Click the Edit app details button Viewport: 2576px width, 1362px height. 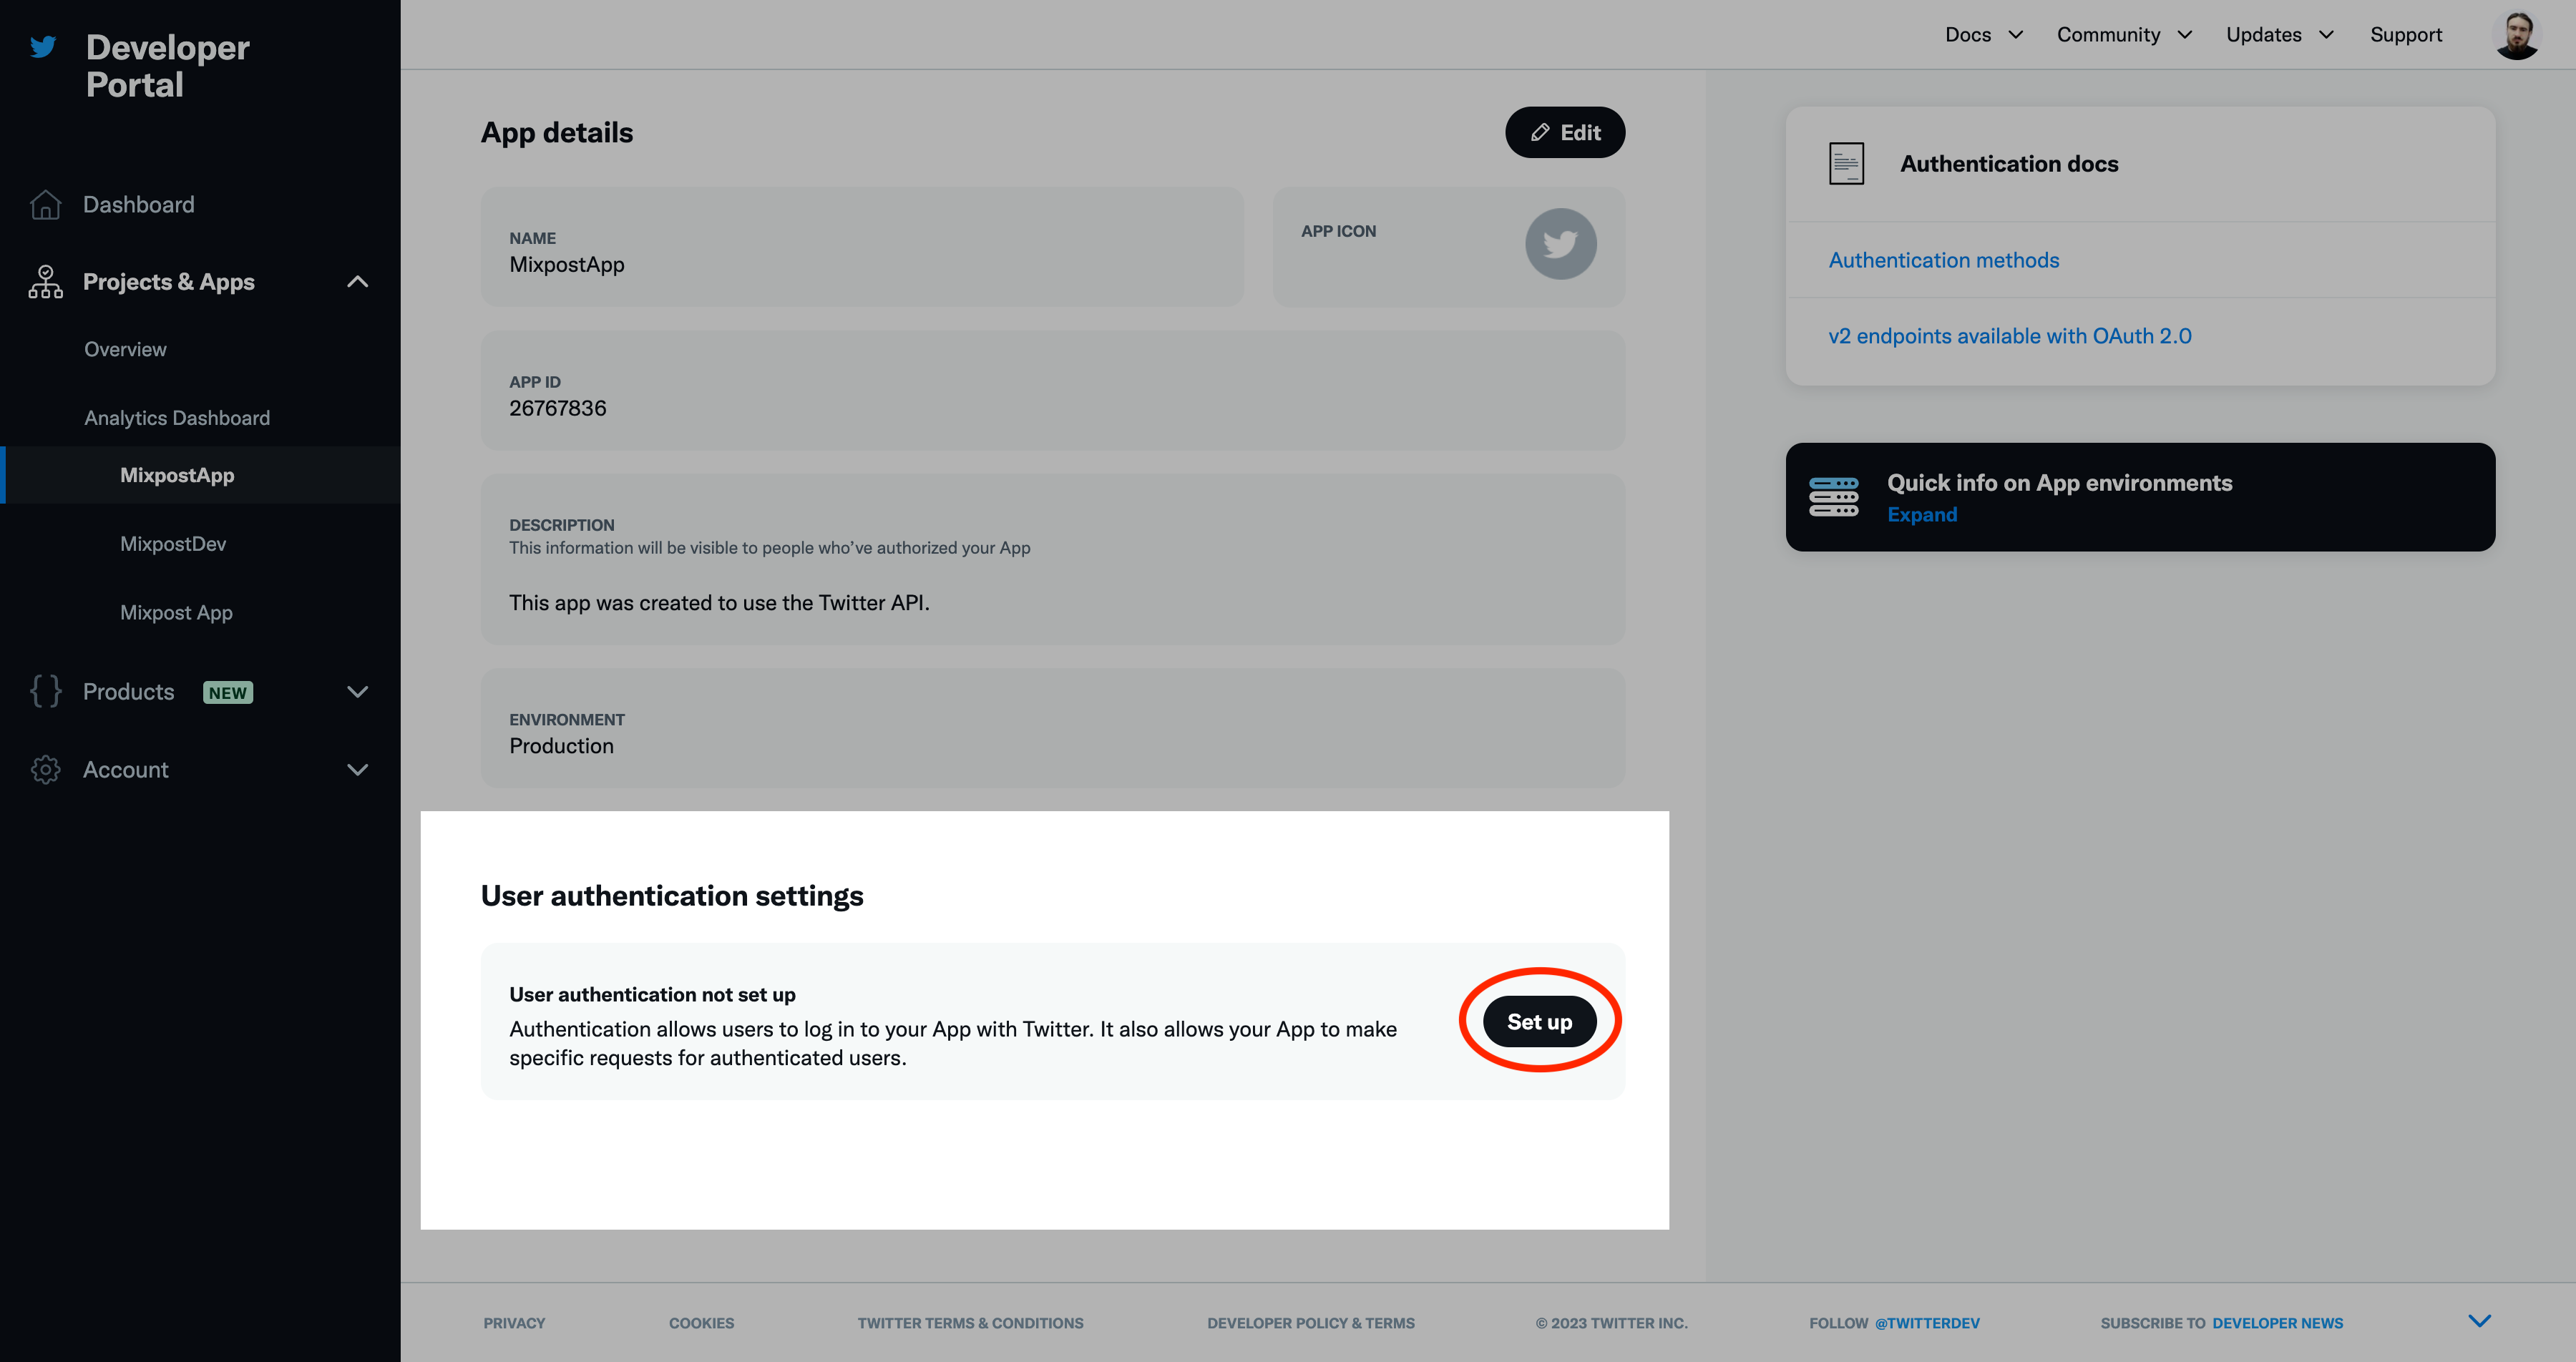click(x=1564, y=131)
